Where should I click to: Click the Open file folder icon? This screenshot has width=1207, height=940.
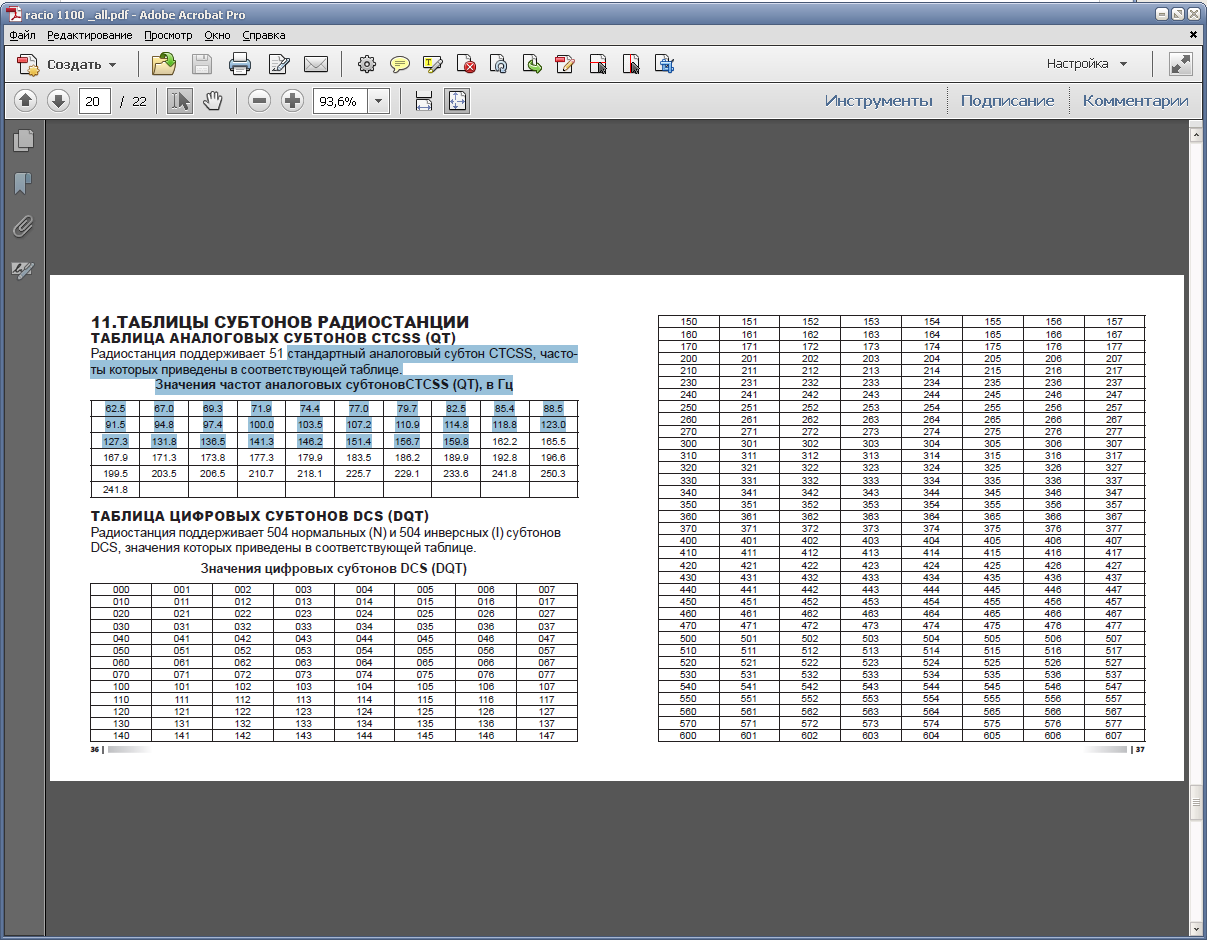click(163, 65)
